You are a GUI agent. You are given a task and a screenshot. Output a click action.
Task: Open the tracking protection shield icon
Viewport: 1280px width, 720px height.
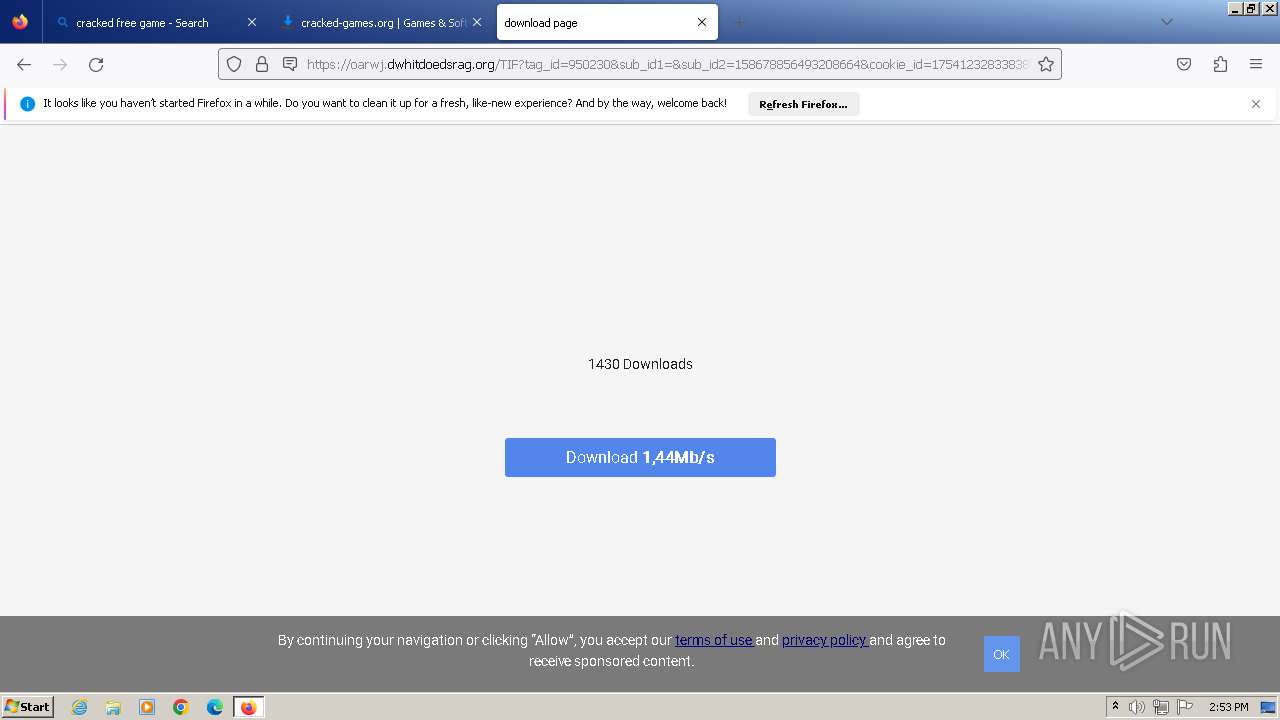[234, 64]
